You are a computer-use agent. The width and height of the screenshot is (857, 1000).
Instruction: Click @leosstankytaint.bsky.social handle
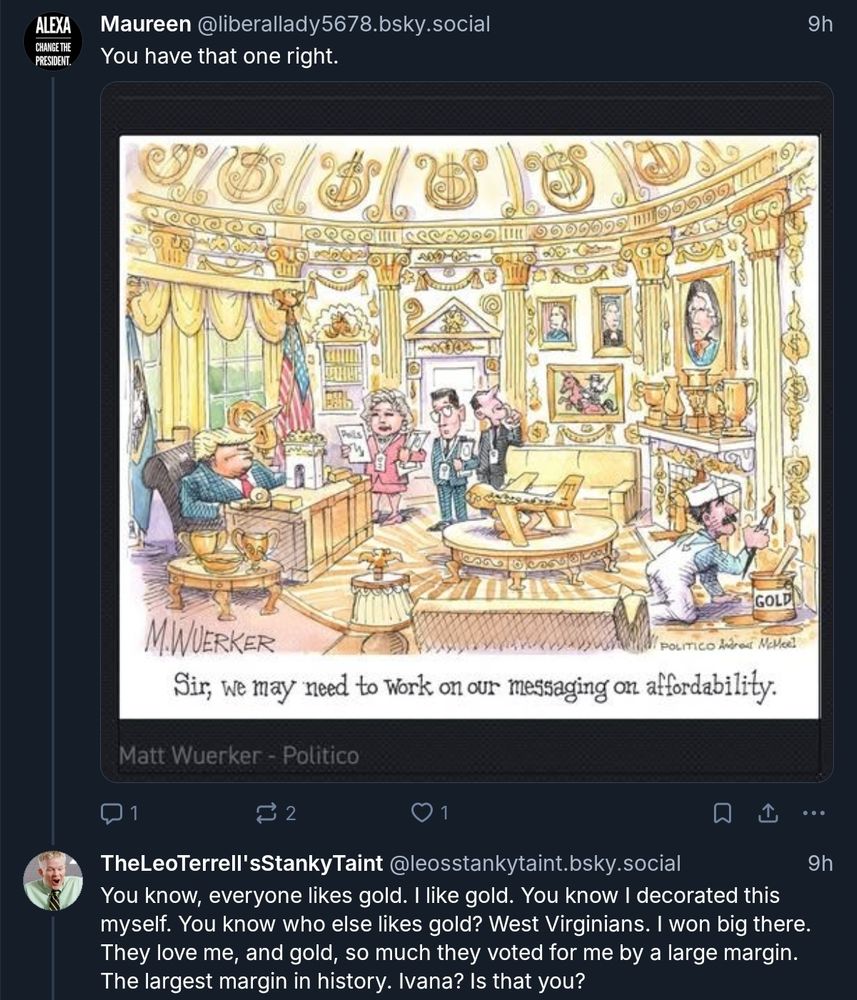tap(534, 863)
